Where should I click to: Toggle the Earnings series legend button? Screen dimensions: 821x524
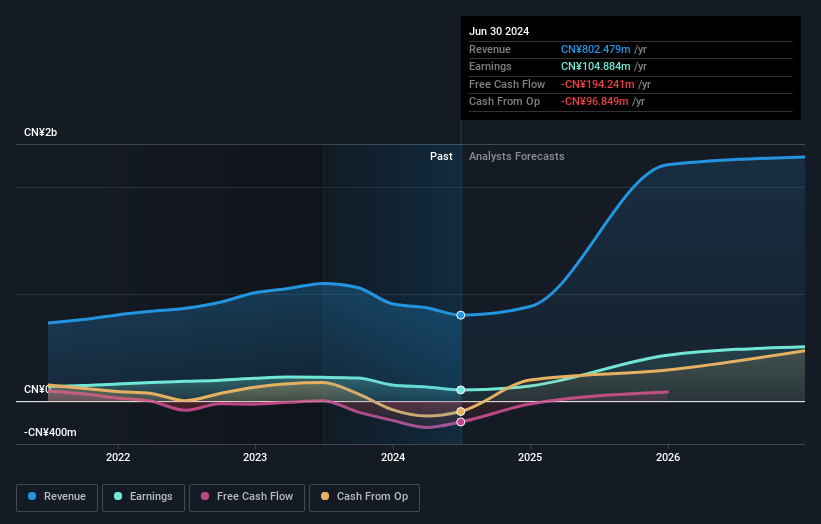(143, 497)
